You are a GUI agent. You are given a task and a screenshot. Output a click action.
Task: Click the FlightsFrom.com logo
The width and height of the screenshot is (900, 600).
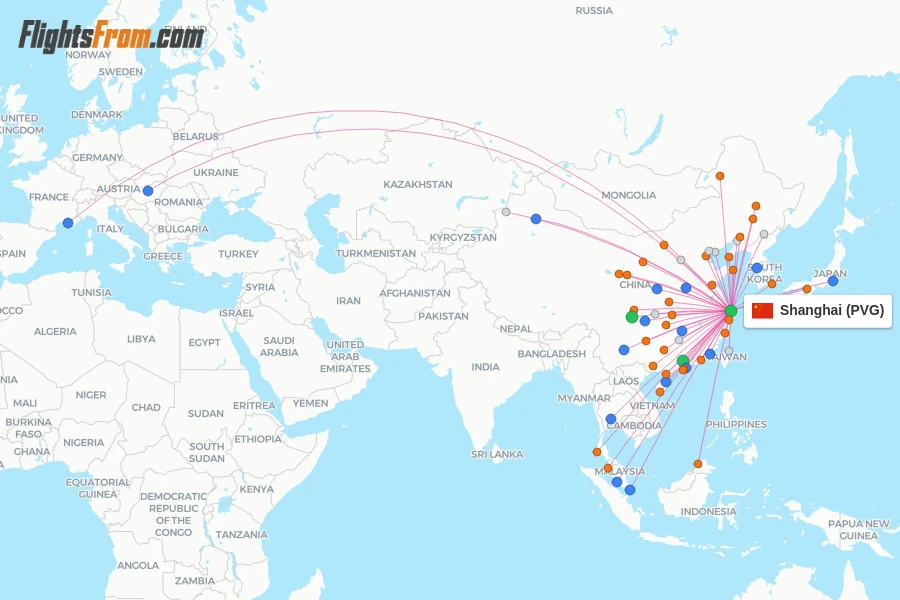pos(111,36)
